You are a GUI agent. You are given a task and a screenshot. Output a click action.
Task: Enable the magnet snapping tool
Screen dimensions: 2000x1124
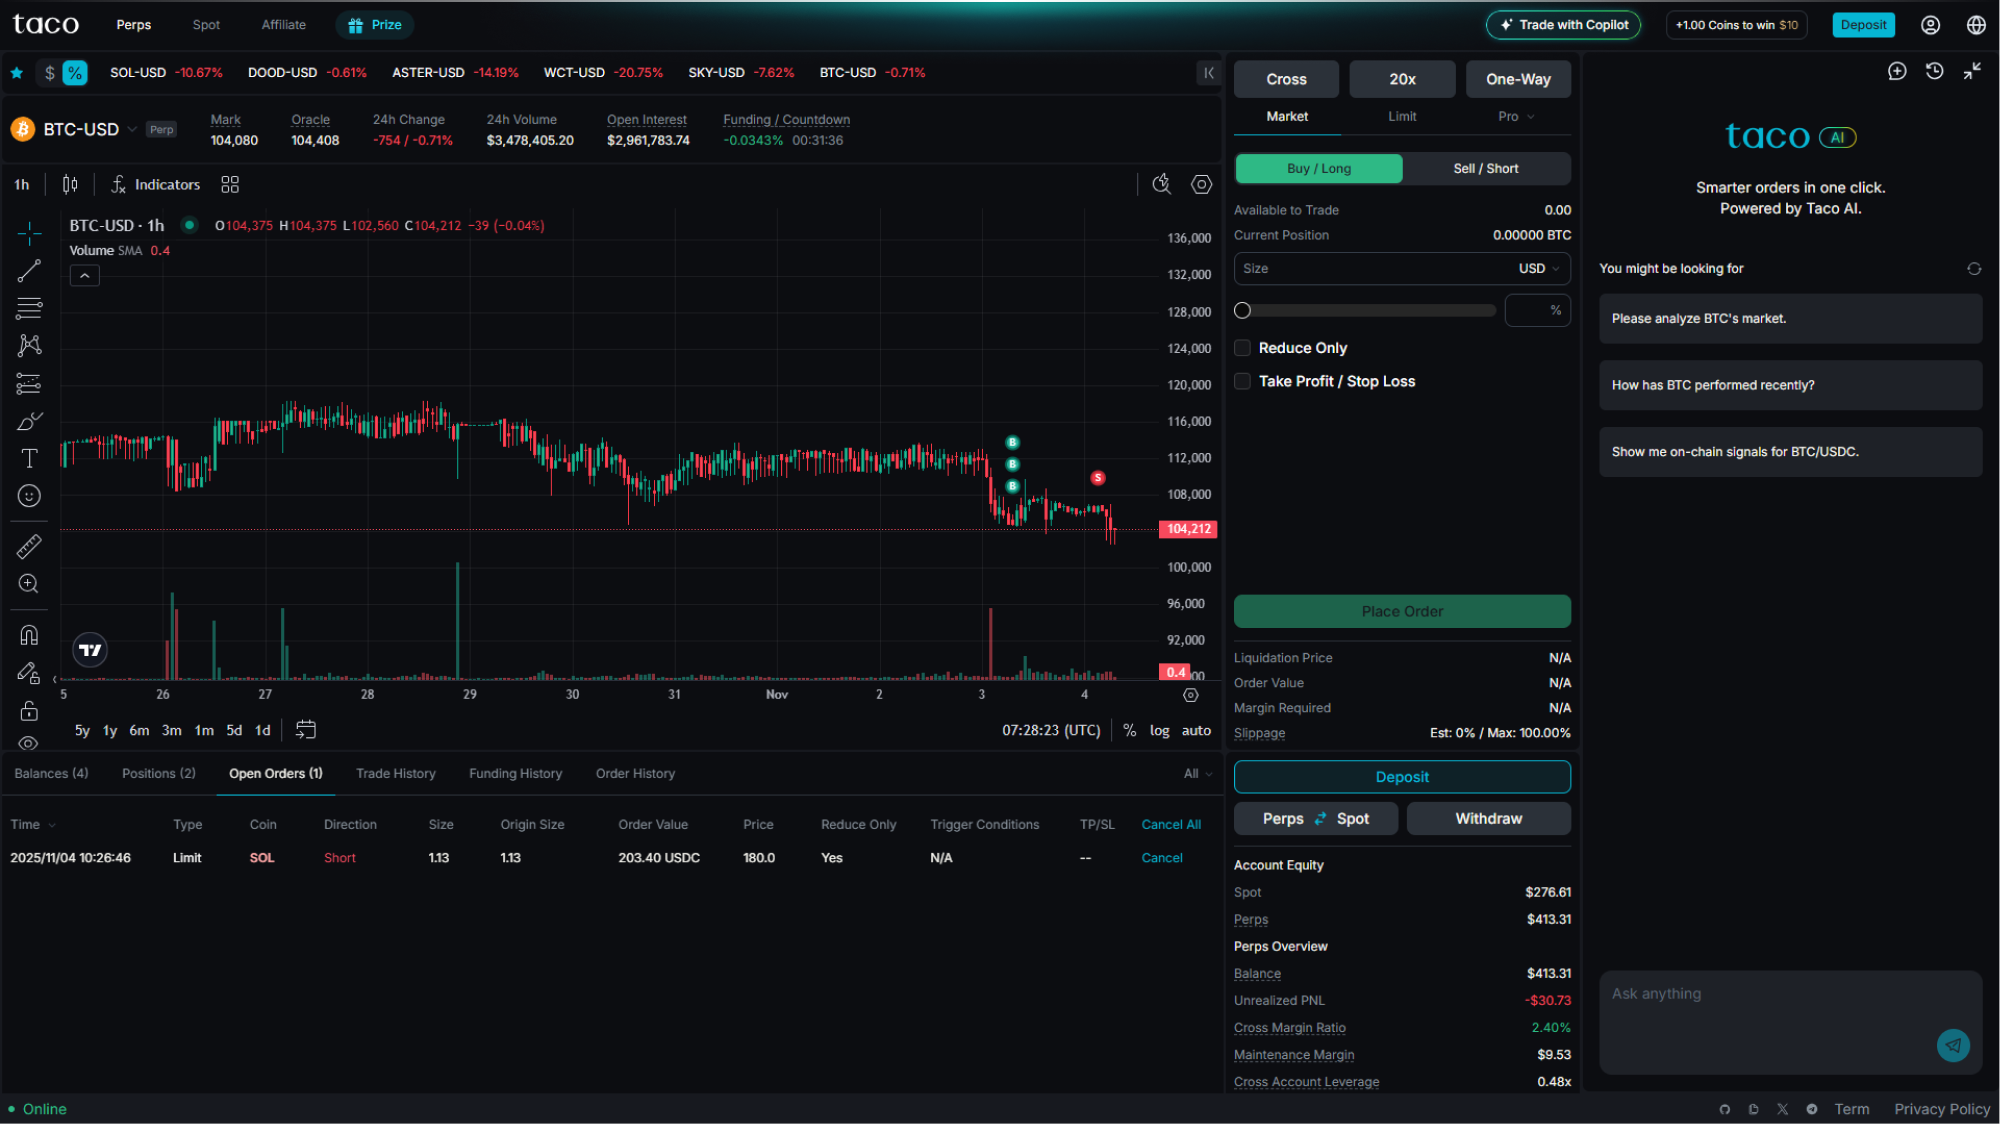tap(29, 634)
